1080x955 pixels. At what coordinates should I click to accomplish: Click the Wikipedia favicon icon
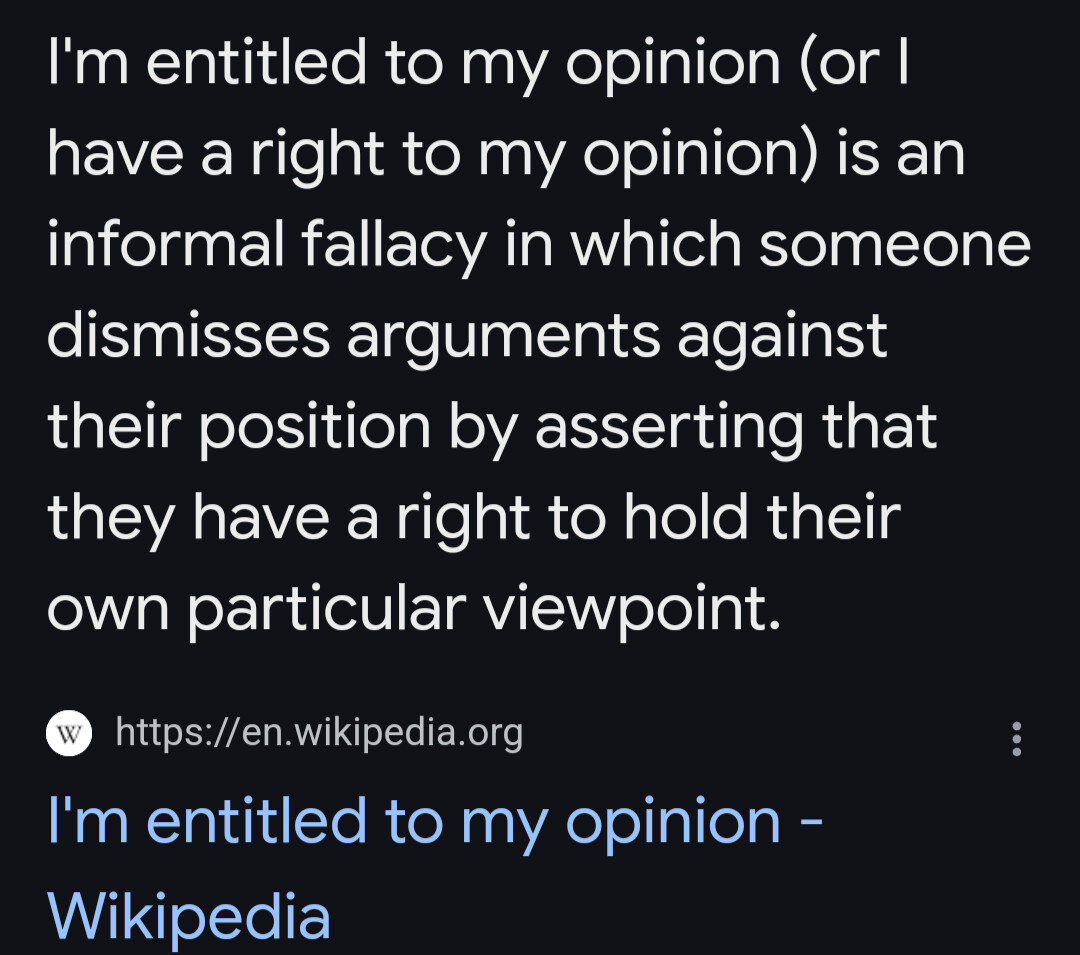click(69, 733)
